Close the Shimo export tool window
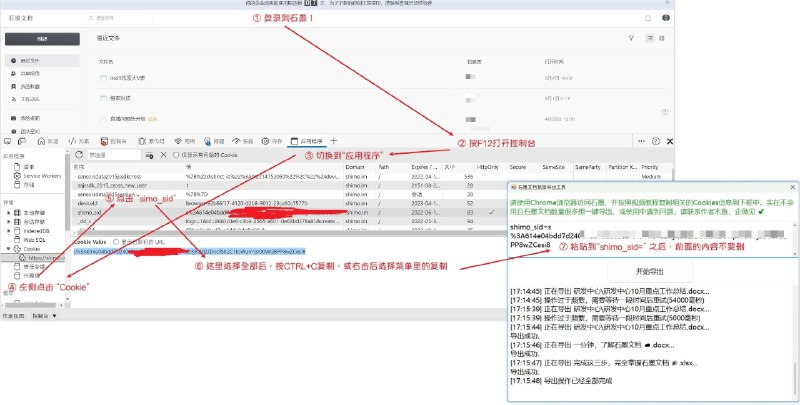Viewport: 800px width, 405px height. (x=792, y=187)
